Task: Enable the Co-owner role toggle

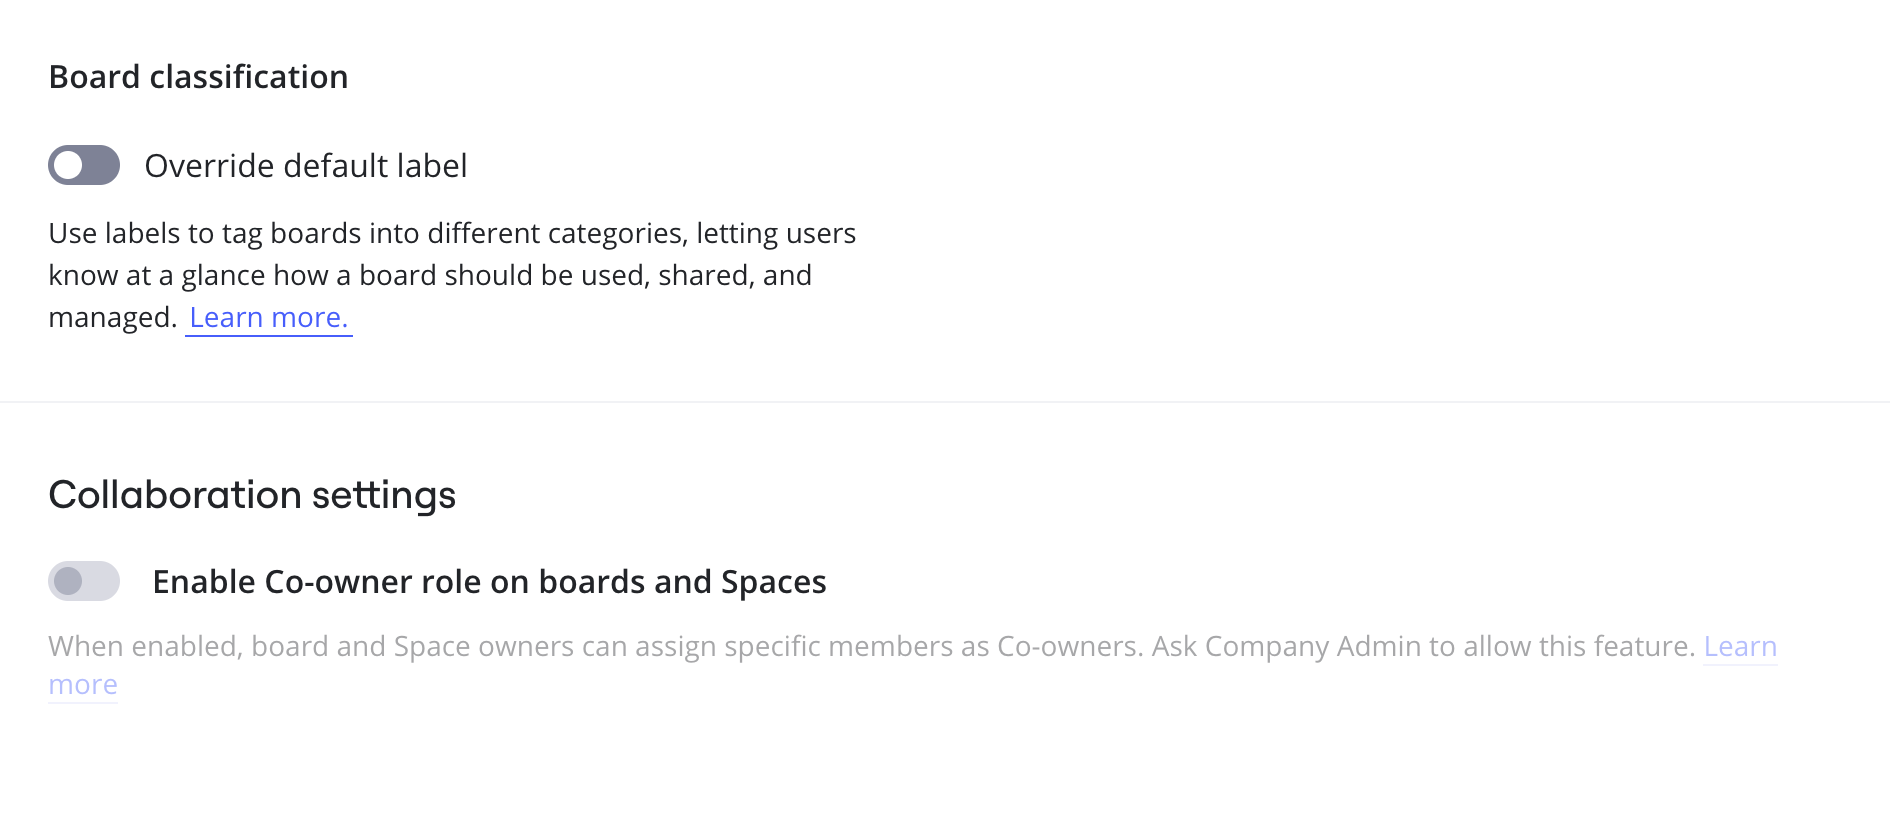Action: [84, 581]
